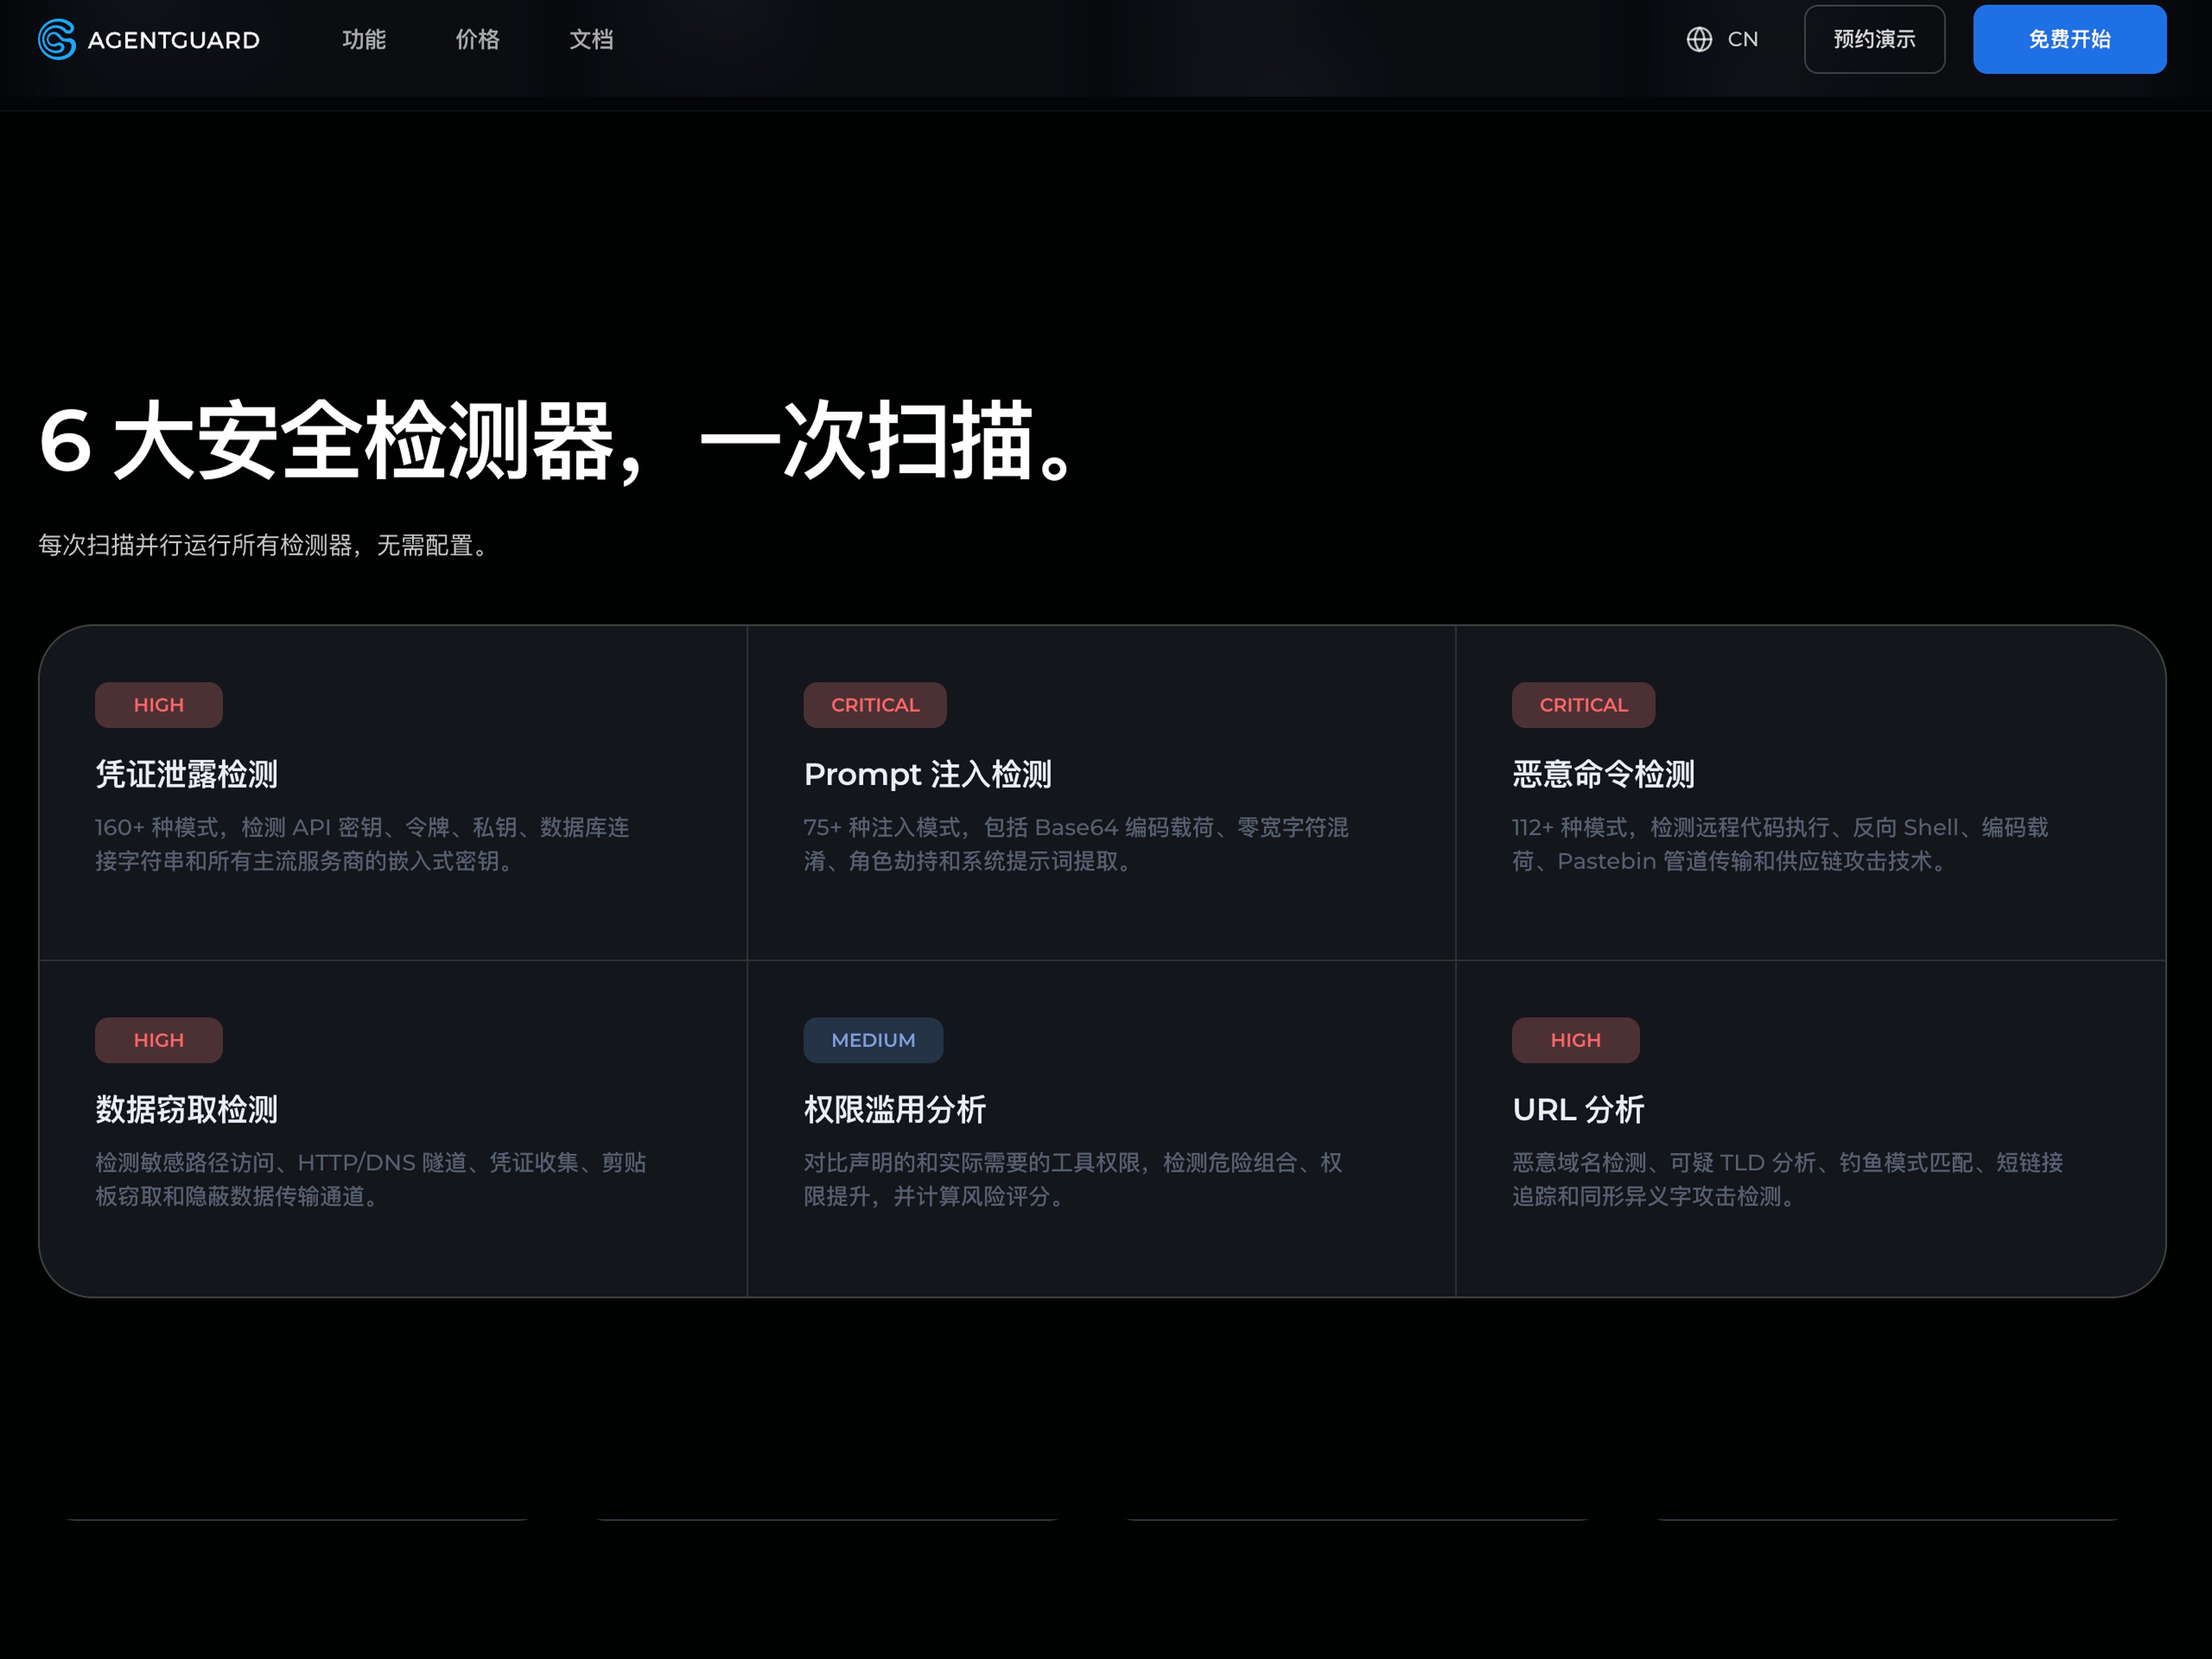Select the URL 分析 card title

click(1578, 1109)
